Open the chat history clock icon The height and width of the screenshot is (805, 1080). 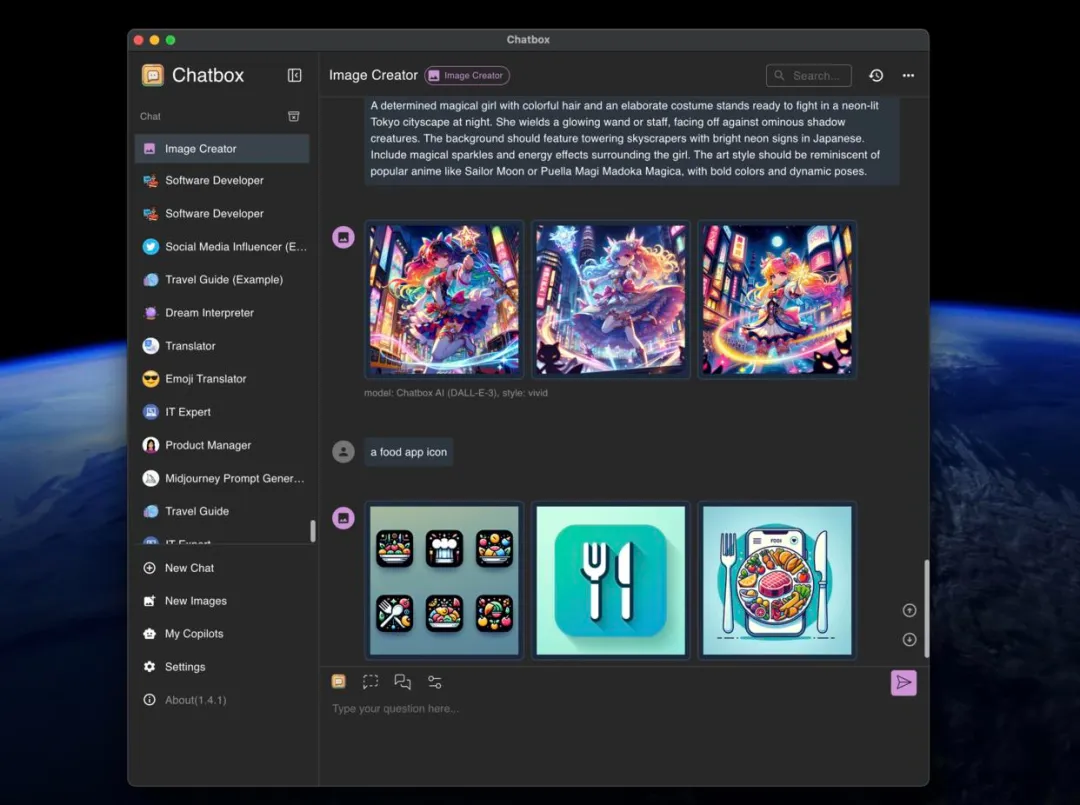tap(876, 75)
